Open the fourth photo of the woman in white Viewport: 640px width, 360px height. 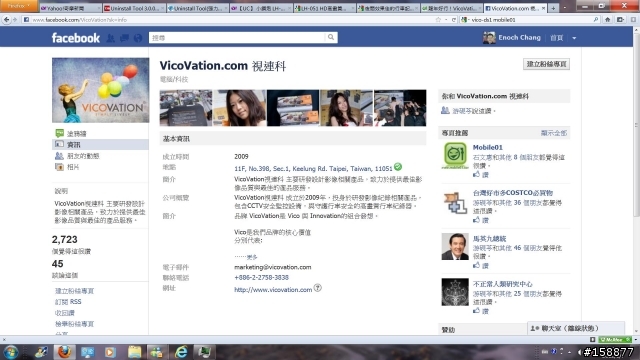tap(346, 108)
